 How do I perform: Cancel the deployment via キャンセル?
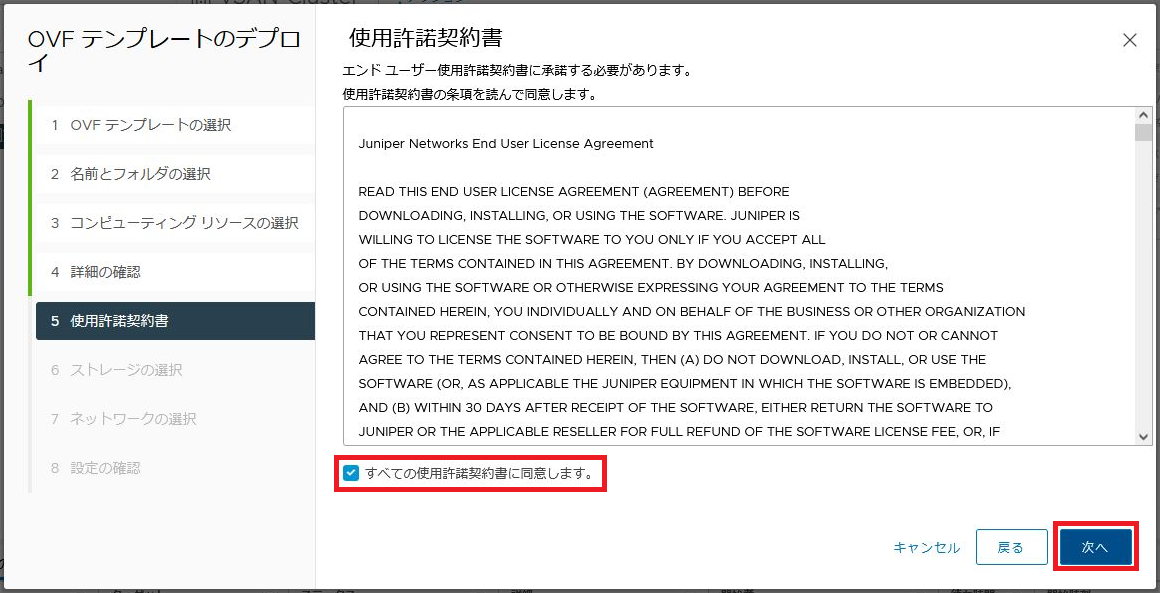tap(926, 547)
